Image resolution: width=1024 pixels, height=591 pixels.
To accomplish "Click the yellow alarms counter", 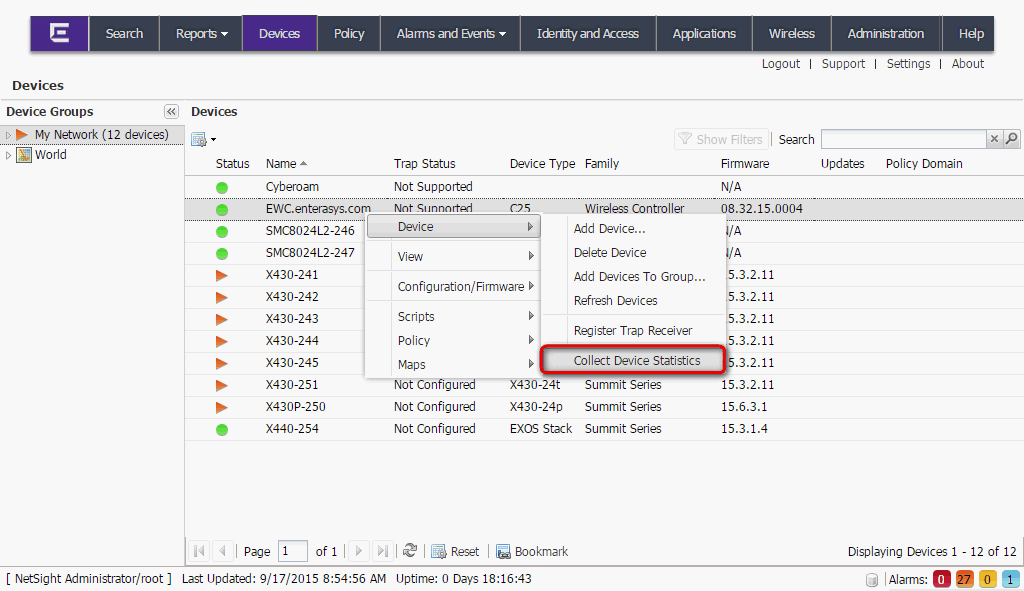I will click(x=987, y=579).
